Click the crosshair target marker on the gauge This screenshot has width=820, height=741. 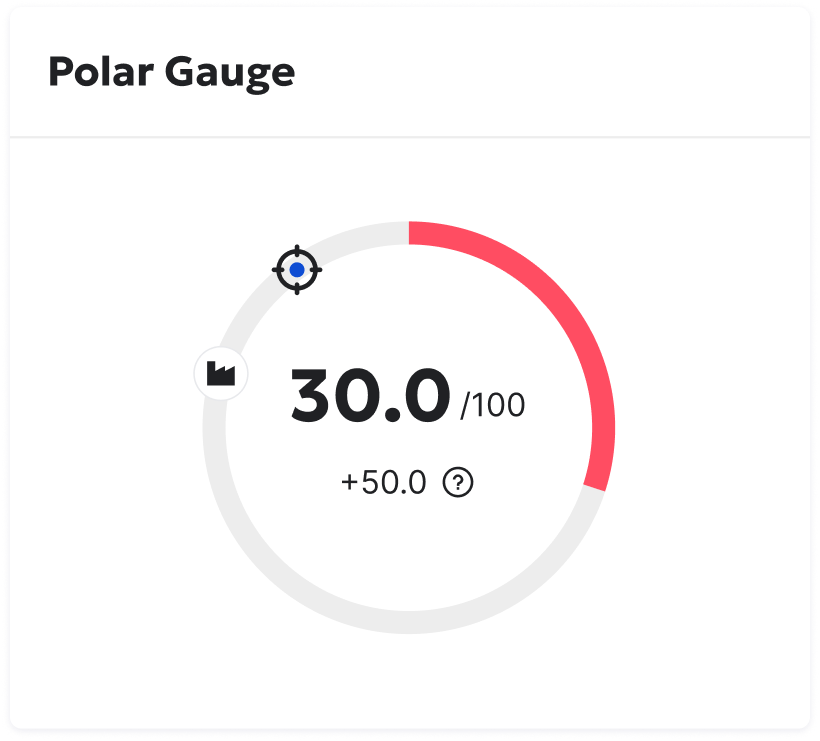(x=296, y=269)
